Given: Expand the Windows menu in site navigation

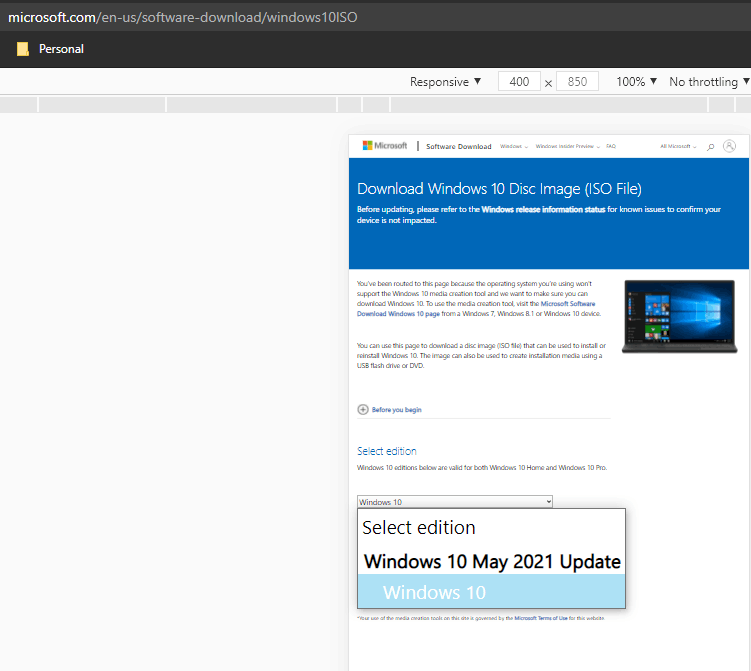Looking at the screenshot, I should click(514, 147).
